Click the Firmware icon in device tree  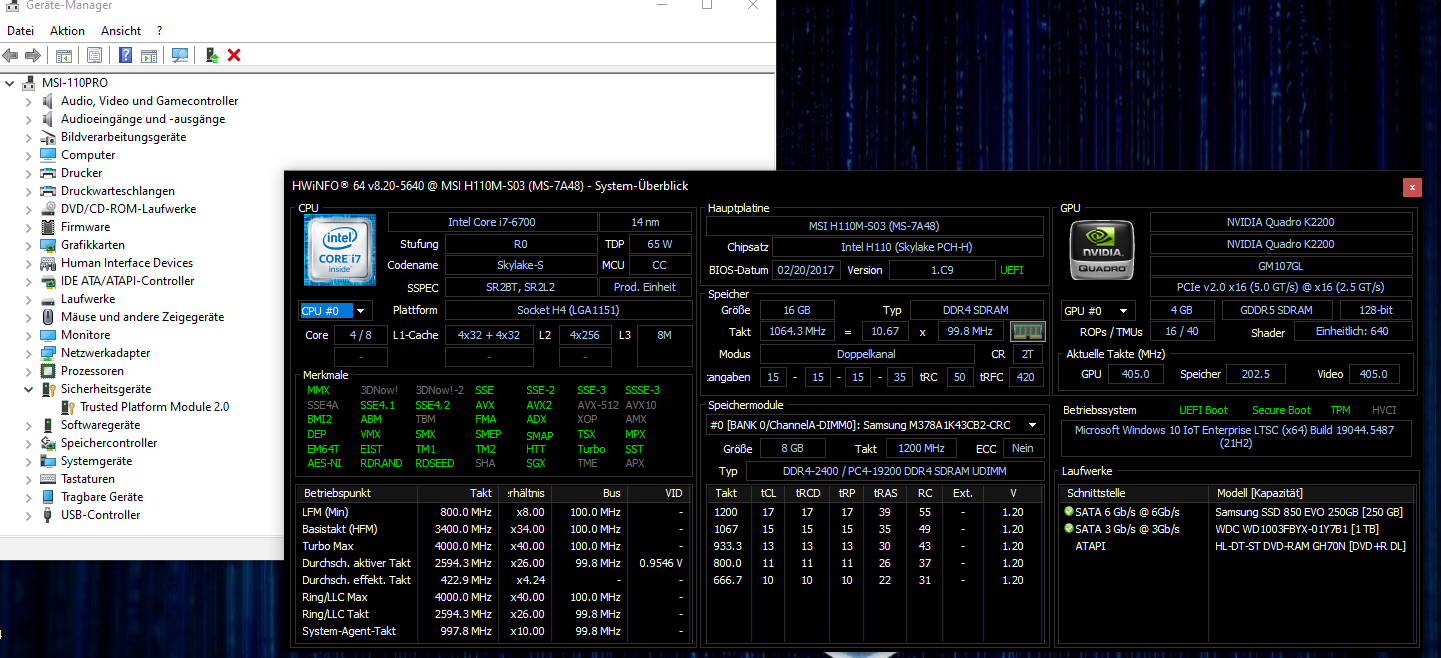click(48, 227)
